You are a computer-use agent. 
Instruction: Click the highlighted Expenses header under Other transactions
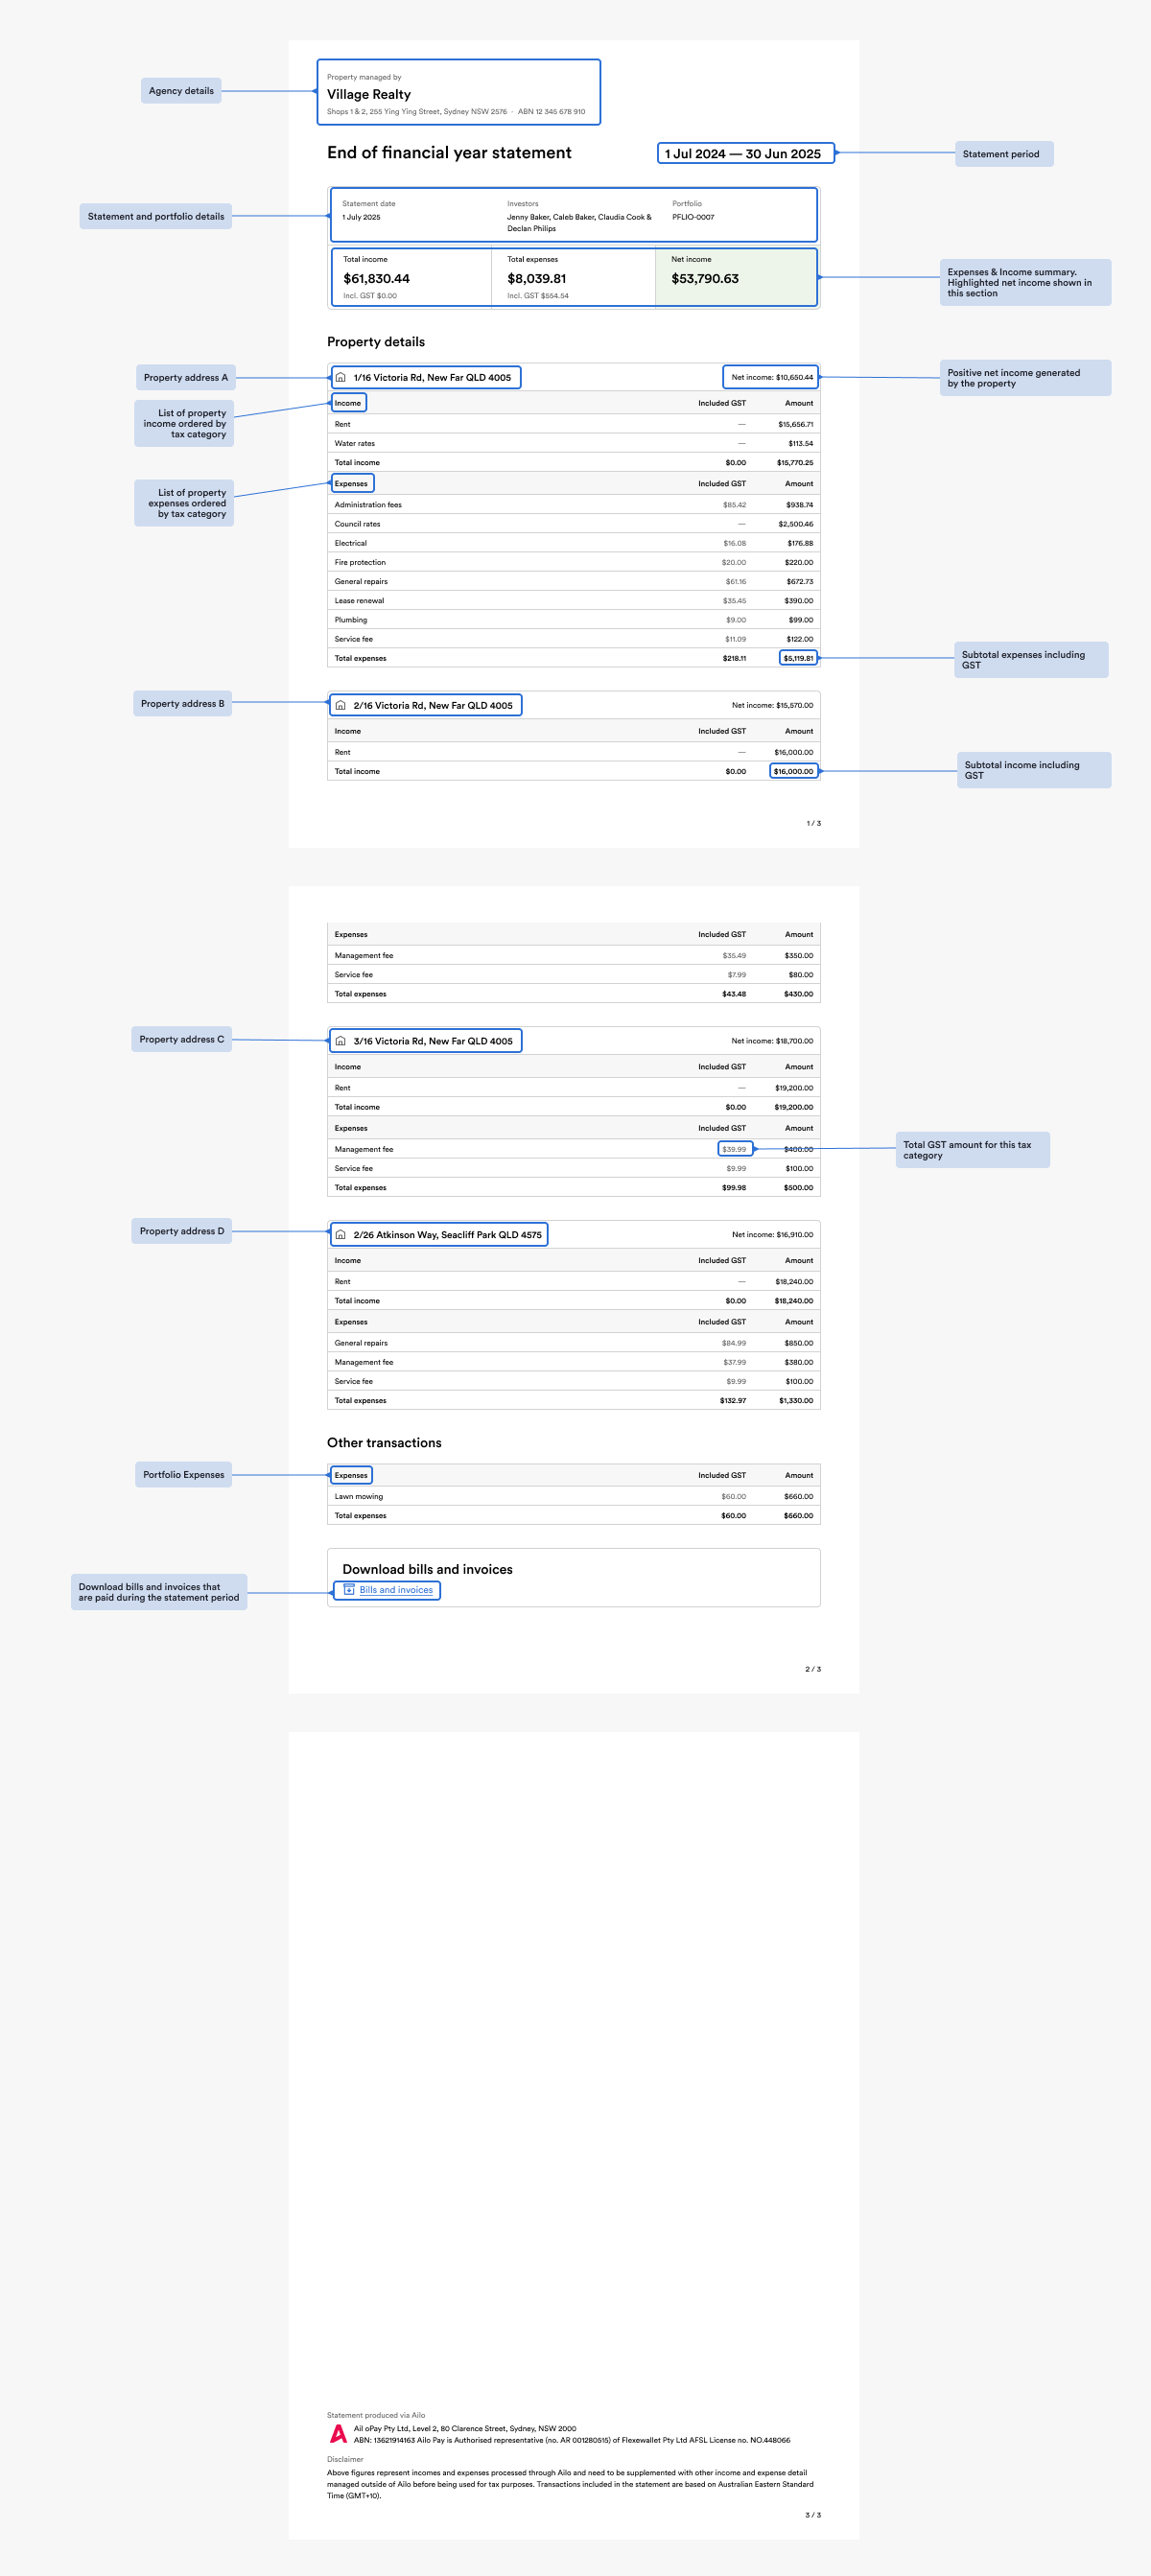click(x=351, y=1475)
